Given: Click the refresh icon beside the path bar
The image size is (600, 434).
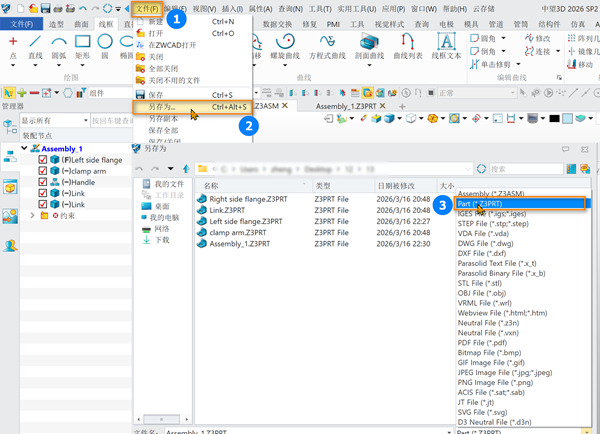Looking at the screenshot, I should [x=481, y=169].
